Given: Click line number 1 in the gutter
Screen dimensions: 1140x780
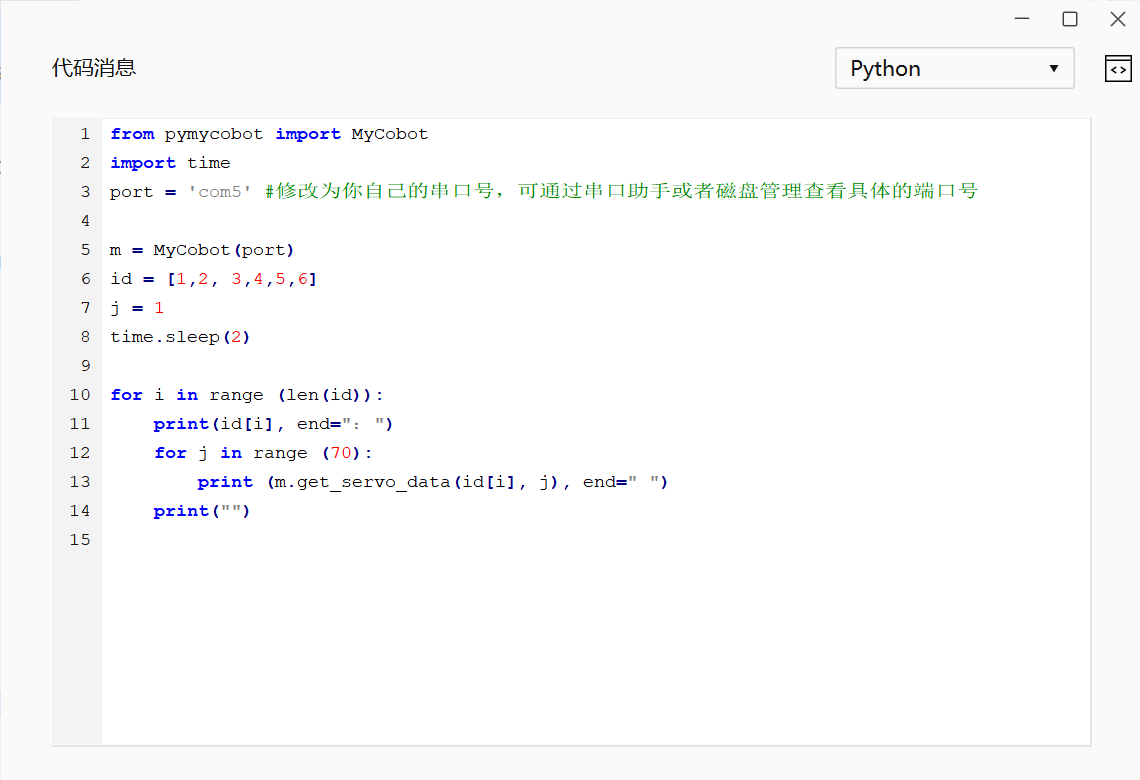Looking at the screenshot, I should click(85, 134).
